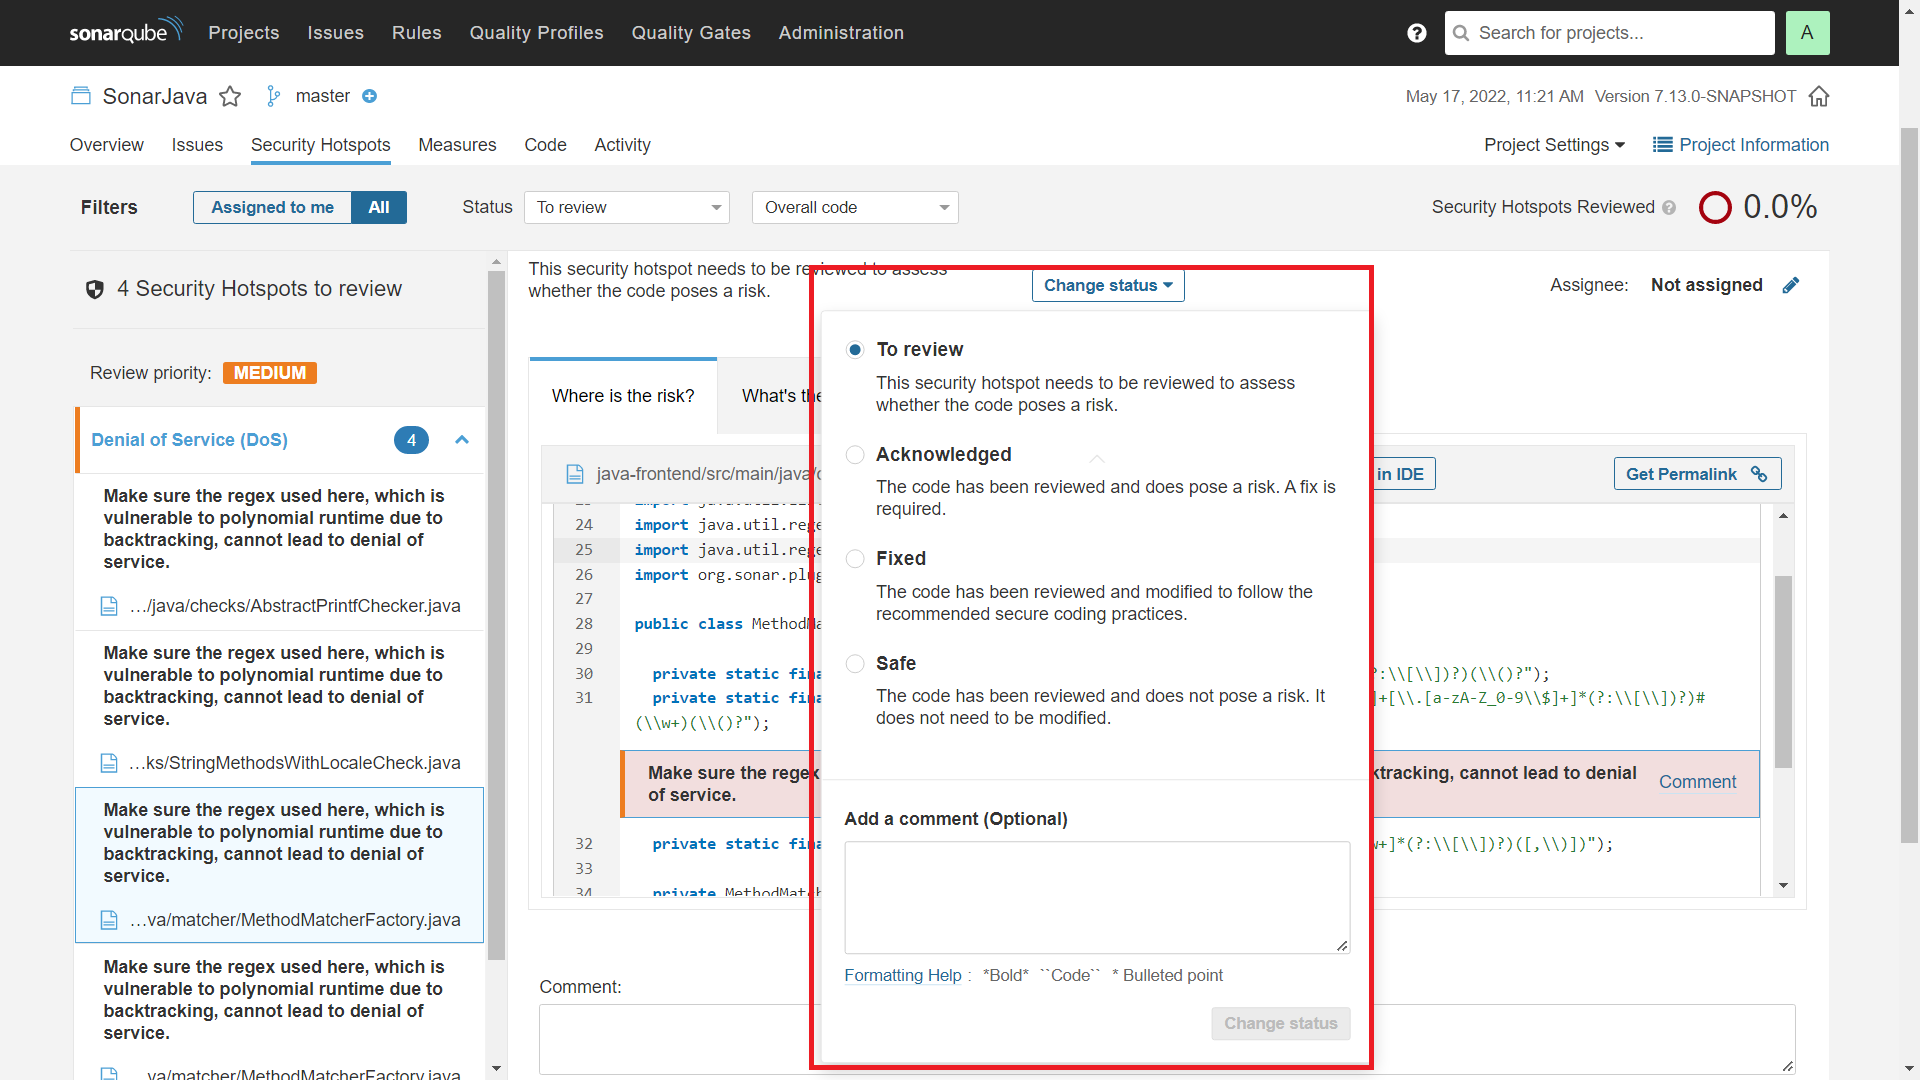The width and height of the screenshot is (1920, 1080).
Task: Open the Project Settings dropdown
Action: pyautogui.click(x=1554, y=145)
